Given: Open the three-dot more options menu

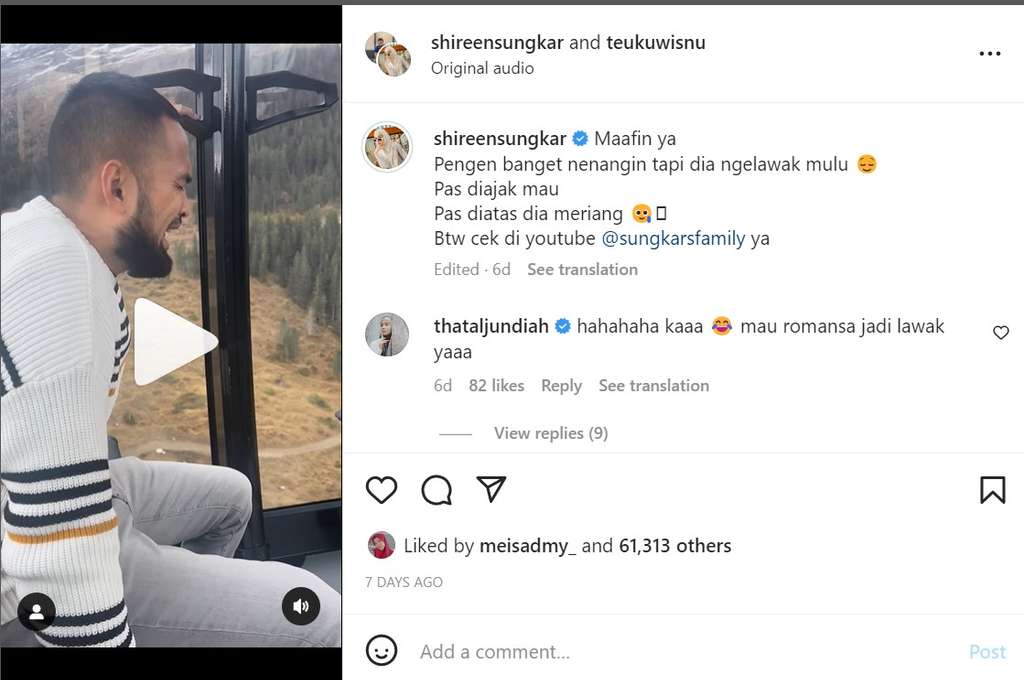Looking at the screenshot, I should 990,54.
